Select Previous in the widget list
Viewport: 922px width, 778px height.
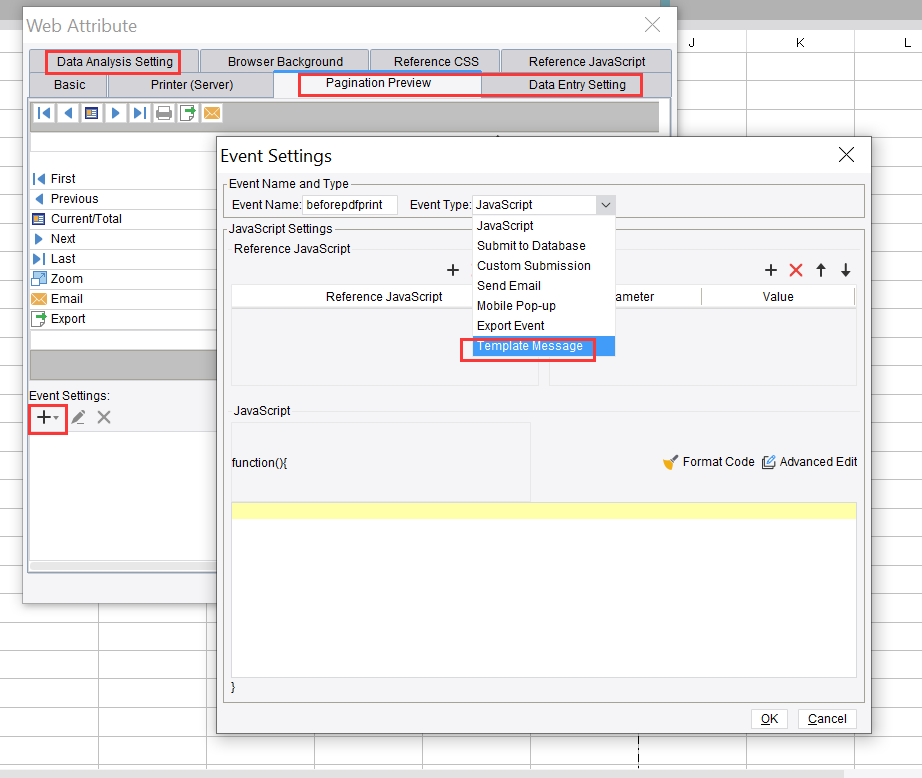(x=123, y=199)
